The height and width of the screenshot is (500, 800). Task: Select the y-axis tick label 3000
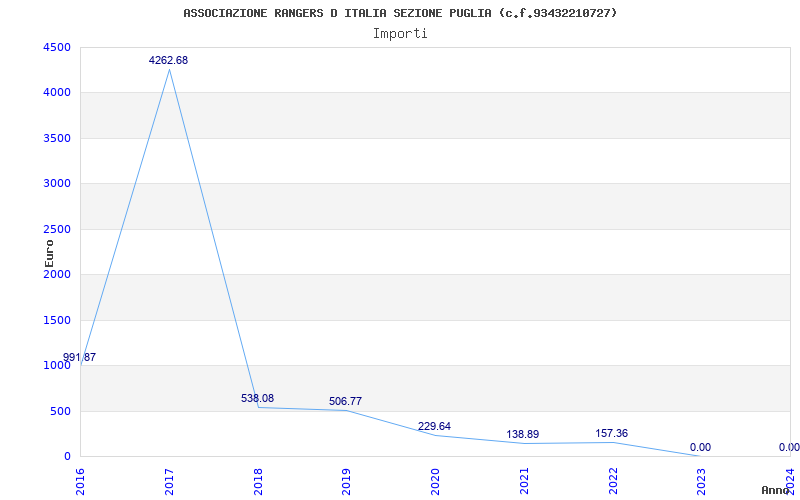click(57, 184)
